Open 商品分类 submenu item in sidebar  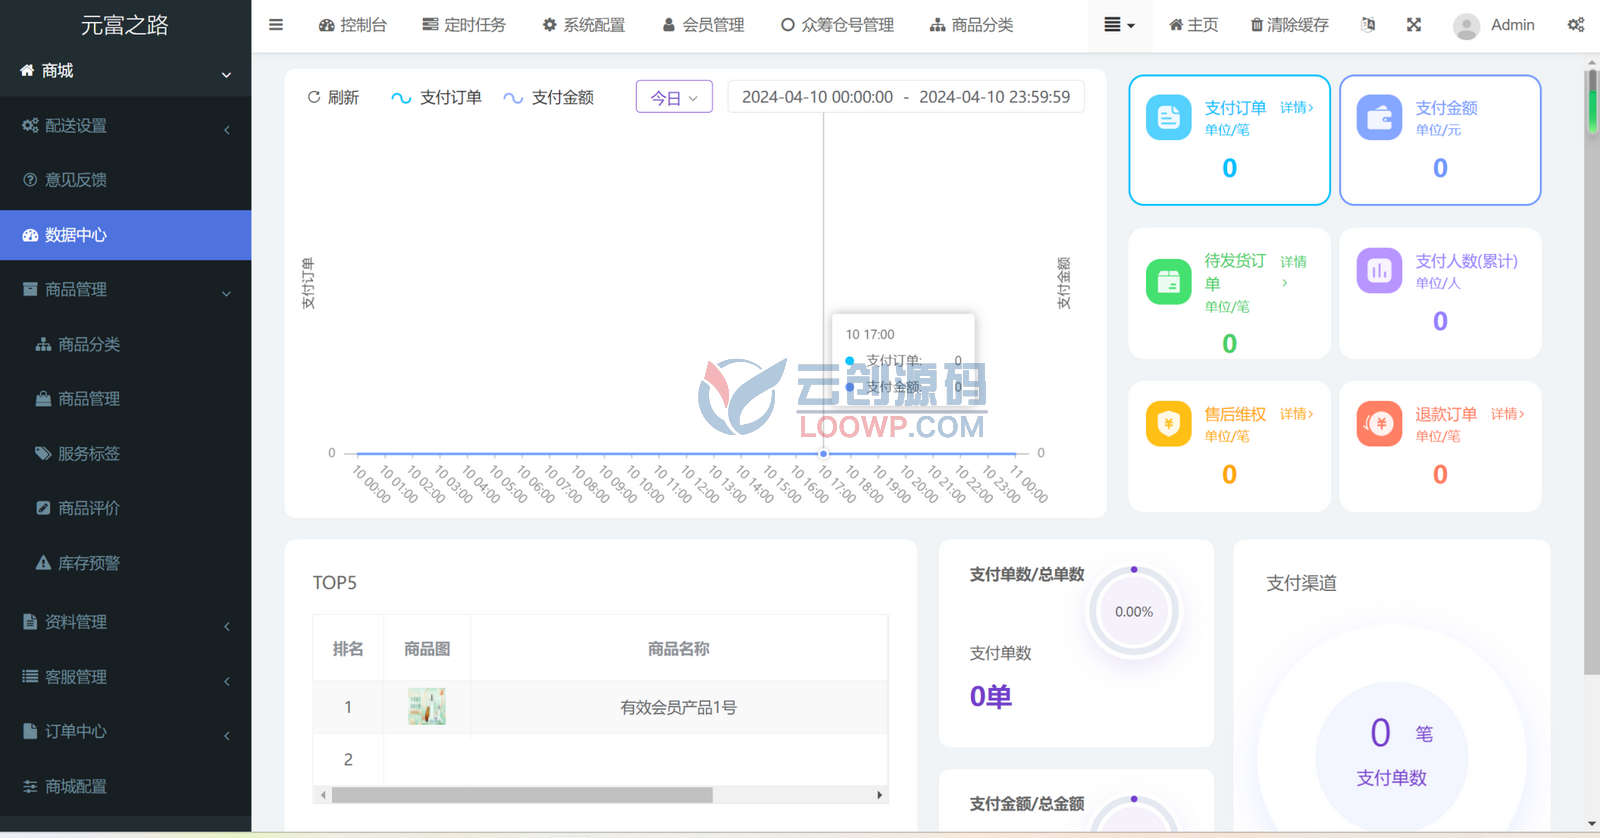coord(125,344)
